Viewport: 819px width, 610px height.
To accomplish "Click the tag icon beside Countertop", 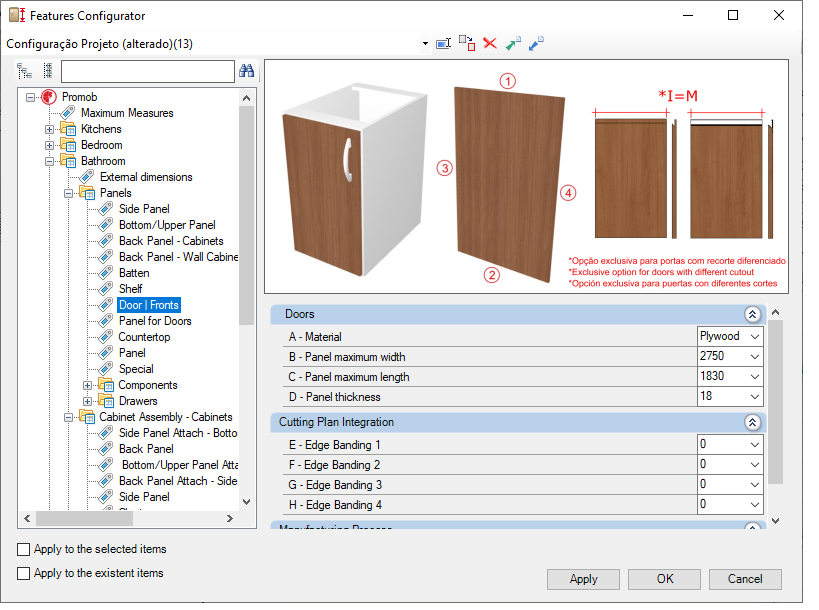I will (106, 337).
